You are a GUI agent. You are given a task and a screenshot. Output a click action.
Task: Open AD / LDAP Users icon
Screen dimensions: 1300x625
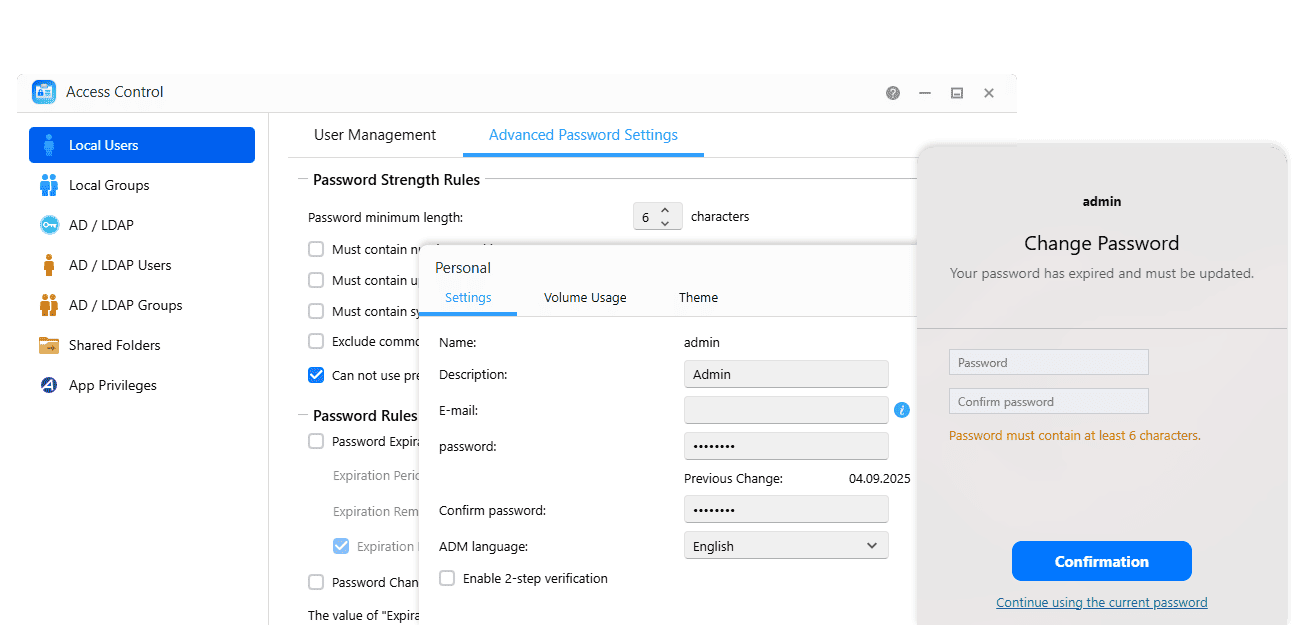tap(49, 265)
